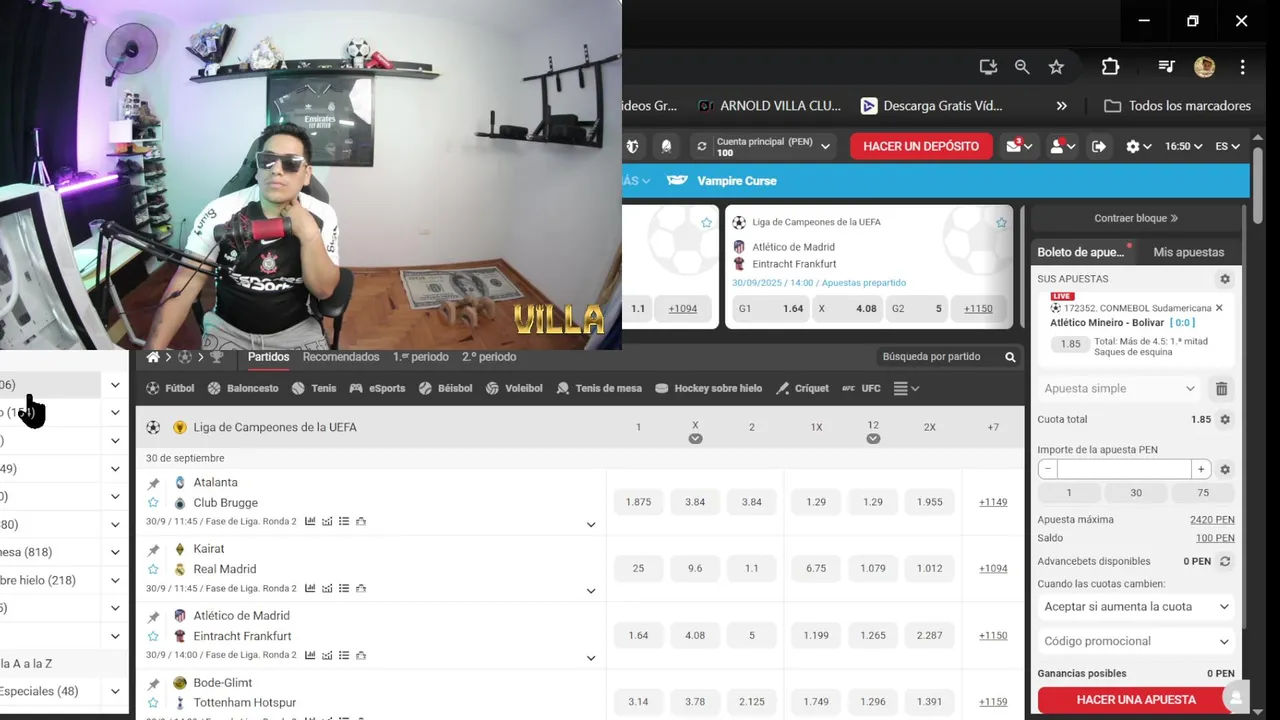This screenshot has width=1280, height=720.
Task: Open the Todos los marcadores folder
Action: tap(1177, 106)
